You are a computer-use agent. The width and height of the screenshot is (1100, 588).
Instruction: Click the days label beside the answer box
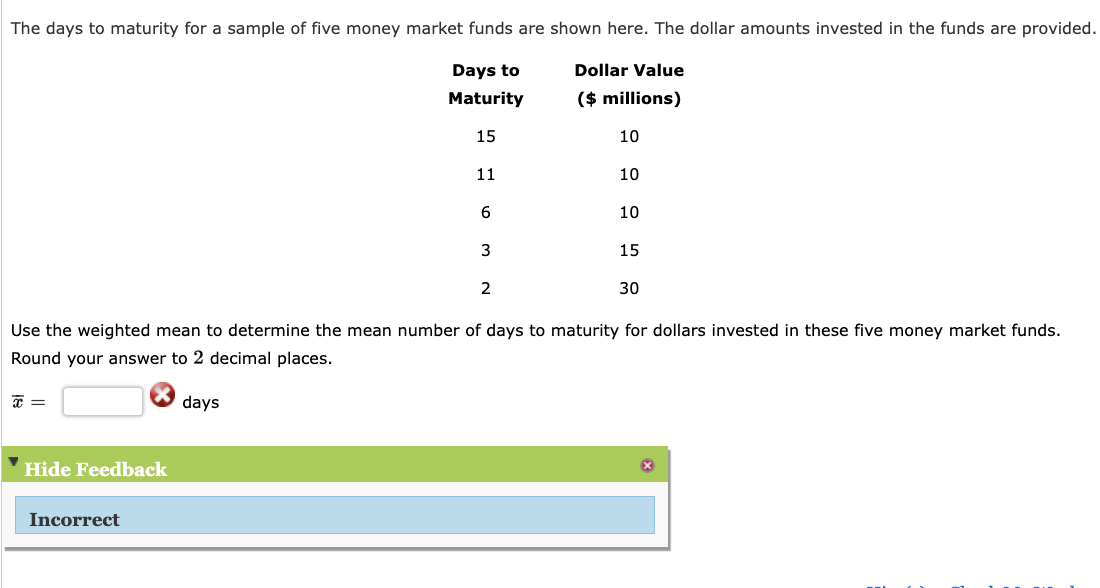coord(200,402)
